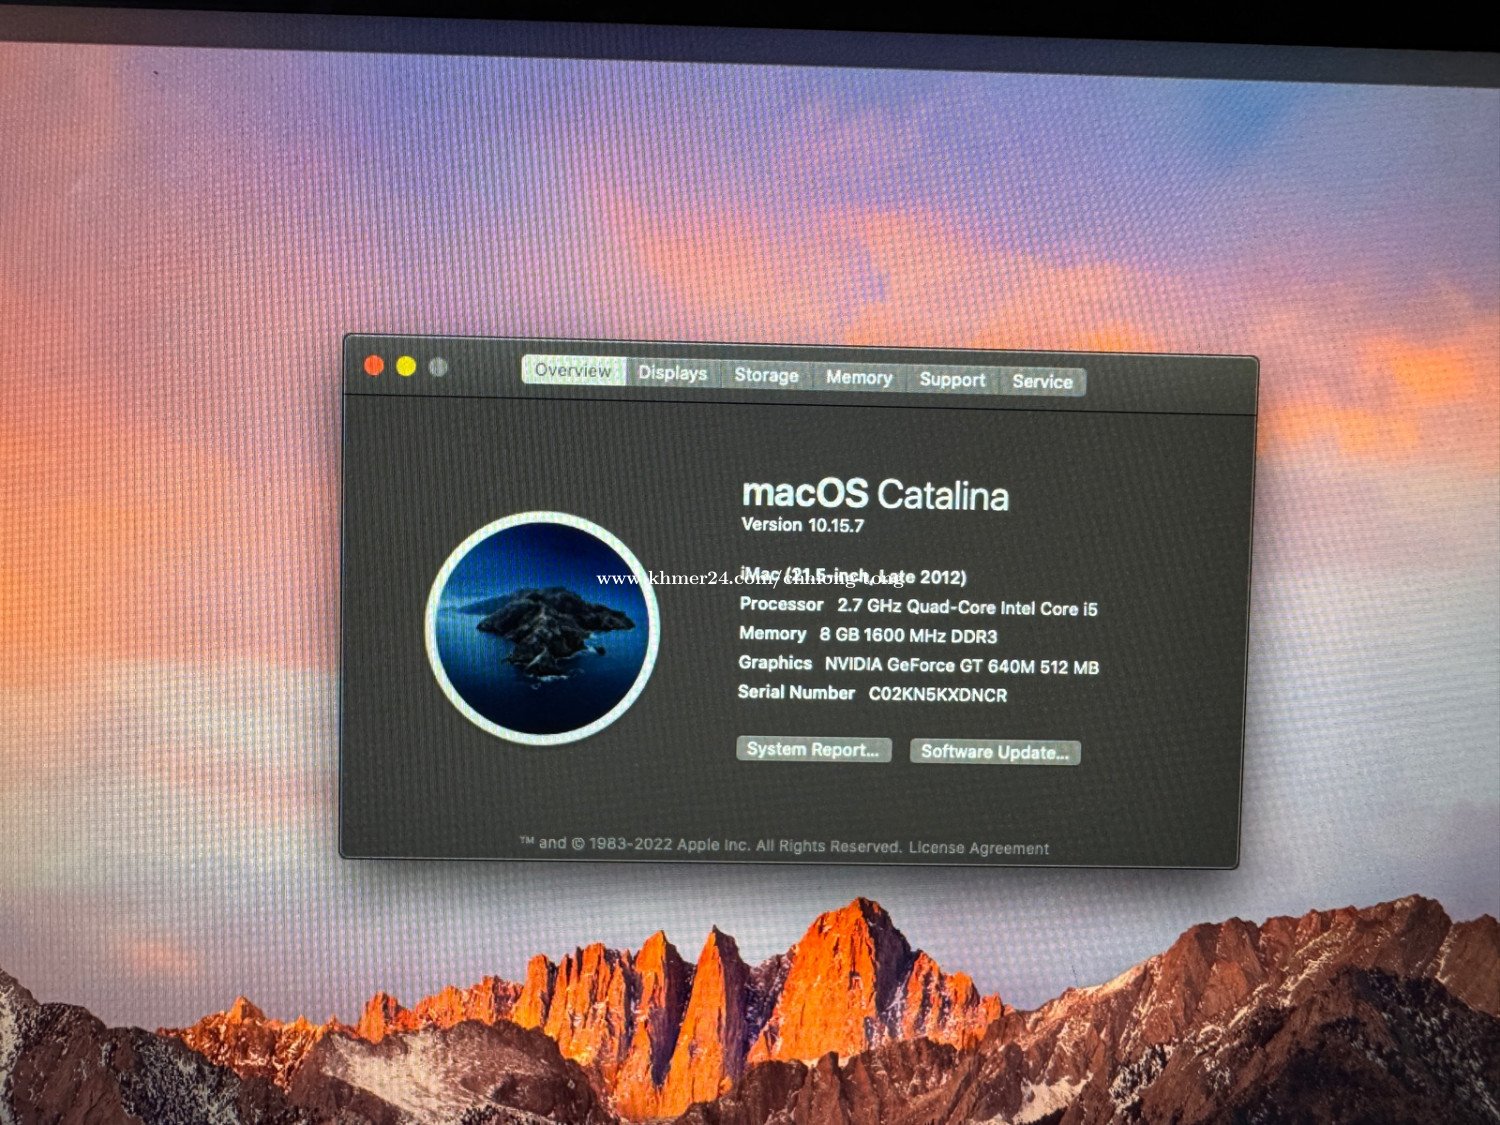Viewport: 1500px width, 1125px height.
Task: Click NVIDIA GeForce GT 640M 512 MB text
Action: [961, 666]
